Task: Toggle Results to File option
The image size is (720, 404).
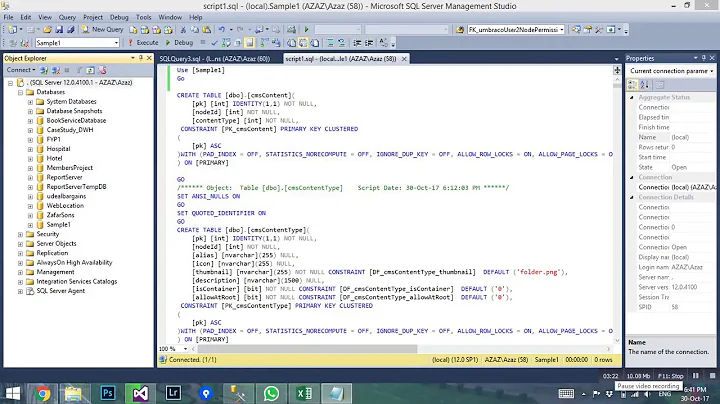Action: [x=315, y=43]
